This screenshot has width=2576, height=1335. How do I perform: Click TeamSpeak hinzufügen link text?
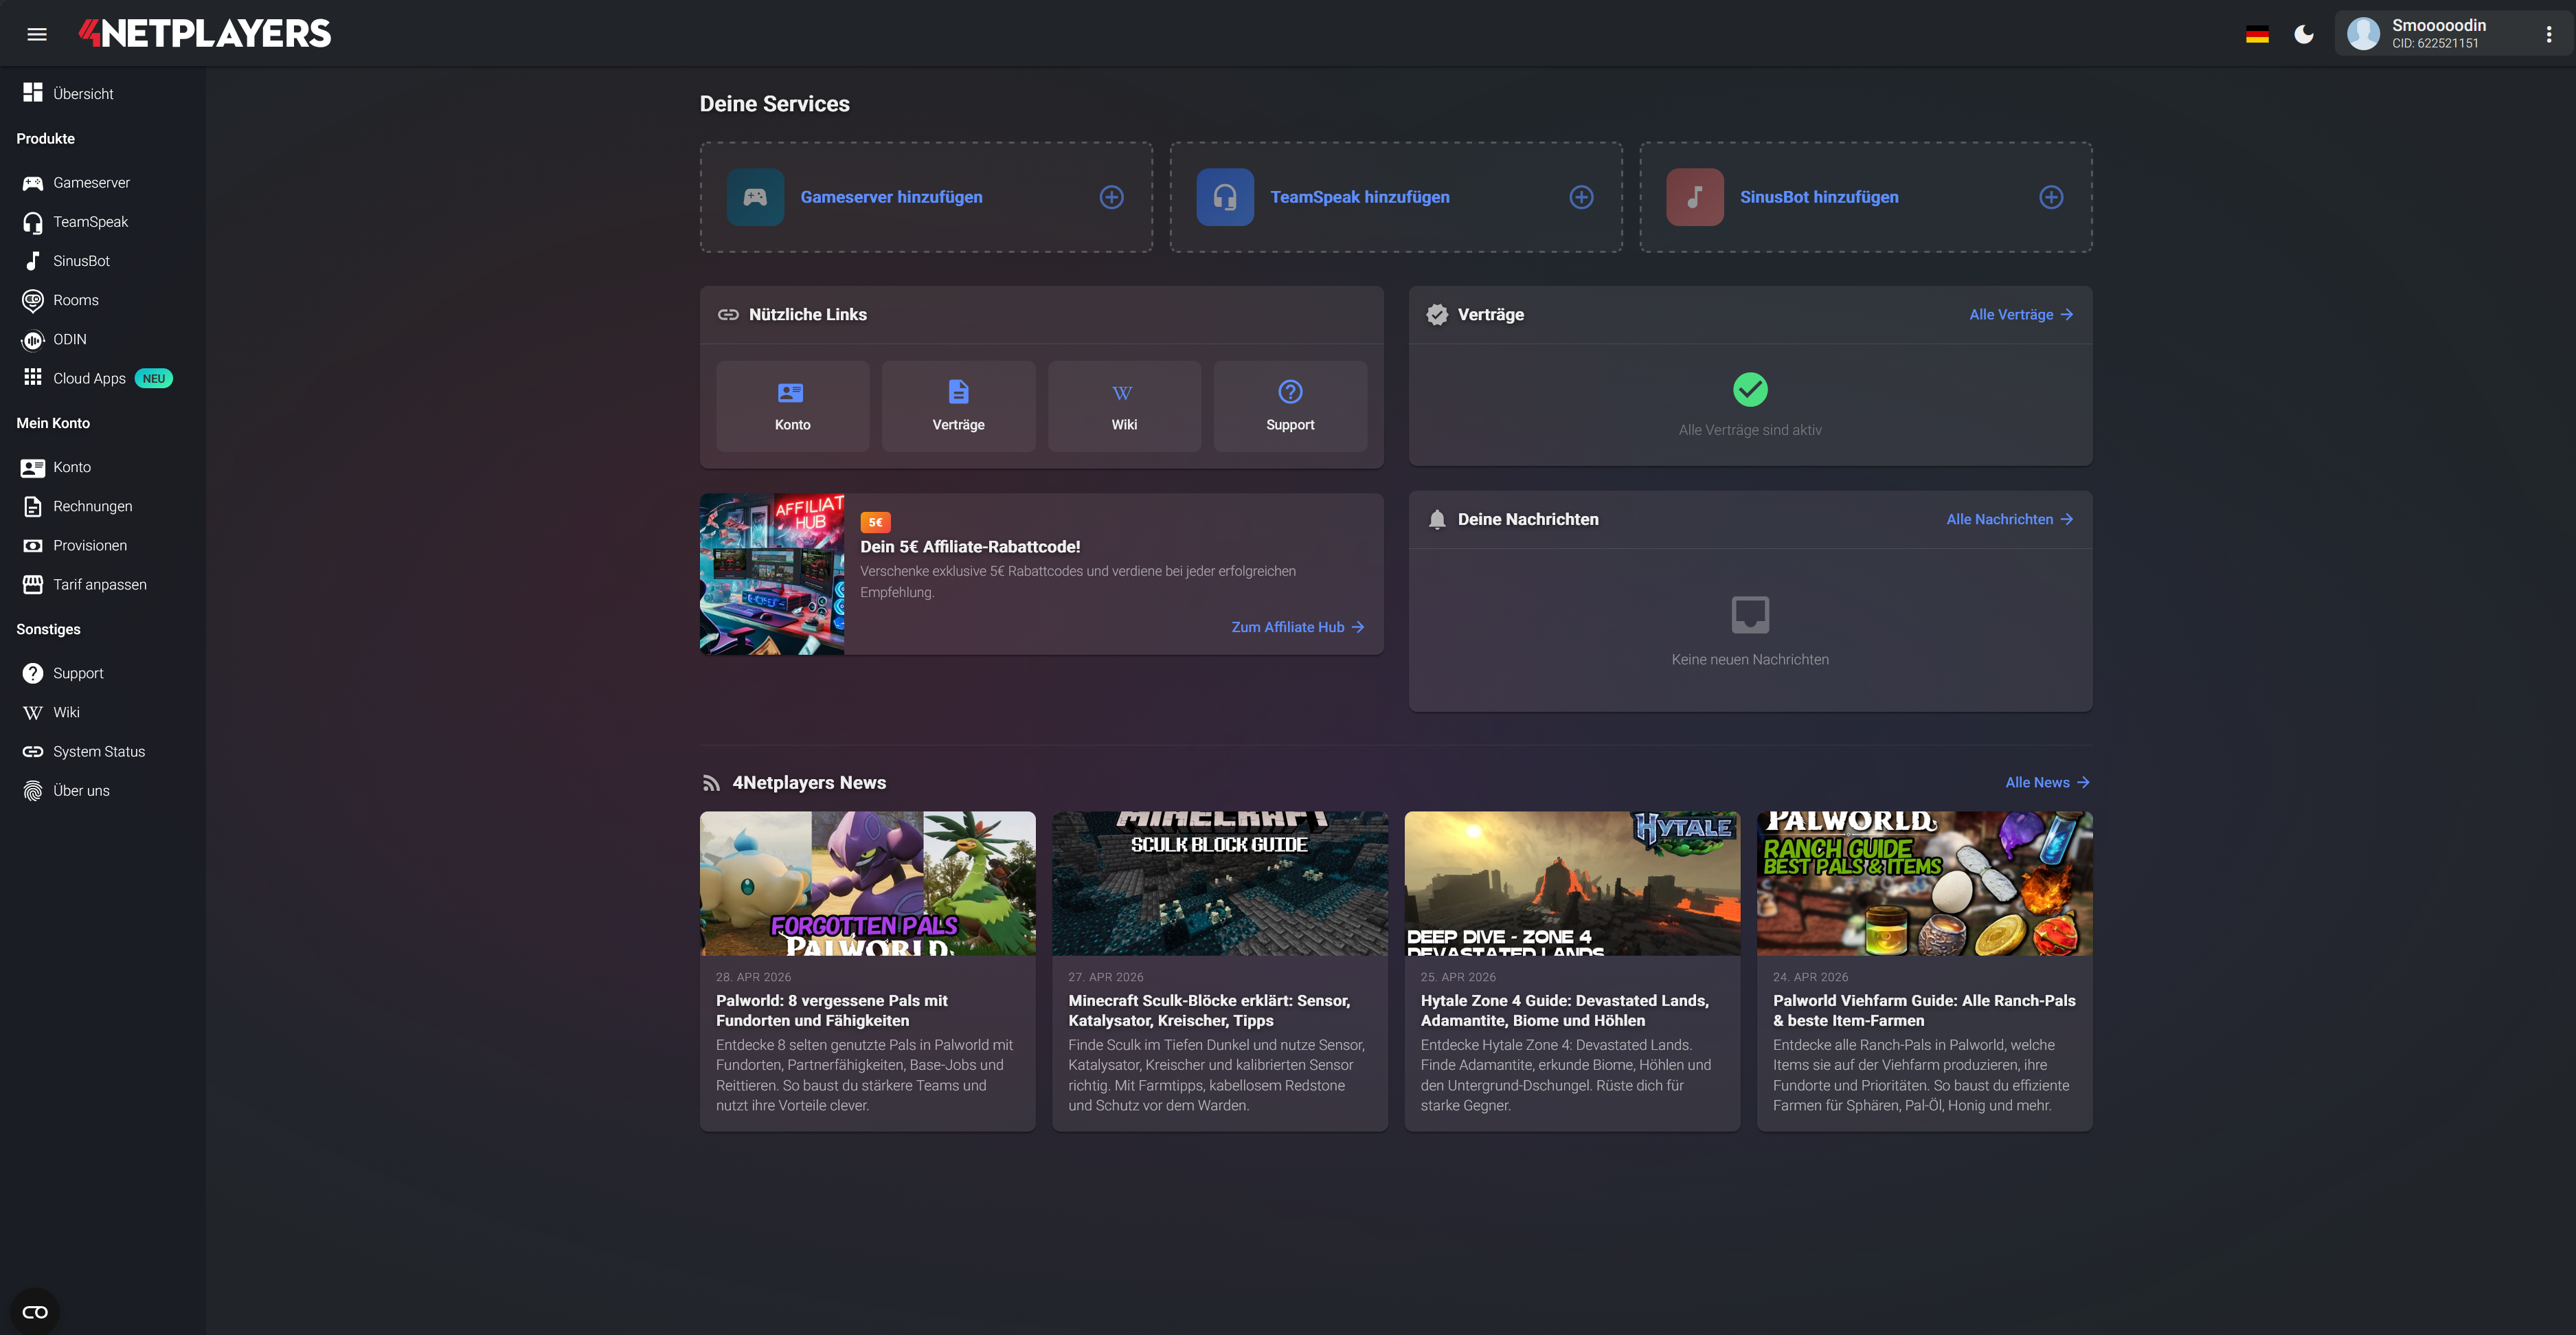pyautogui.click(x=1359, y=197)
